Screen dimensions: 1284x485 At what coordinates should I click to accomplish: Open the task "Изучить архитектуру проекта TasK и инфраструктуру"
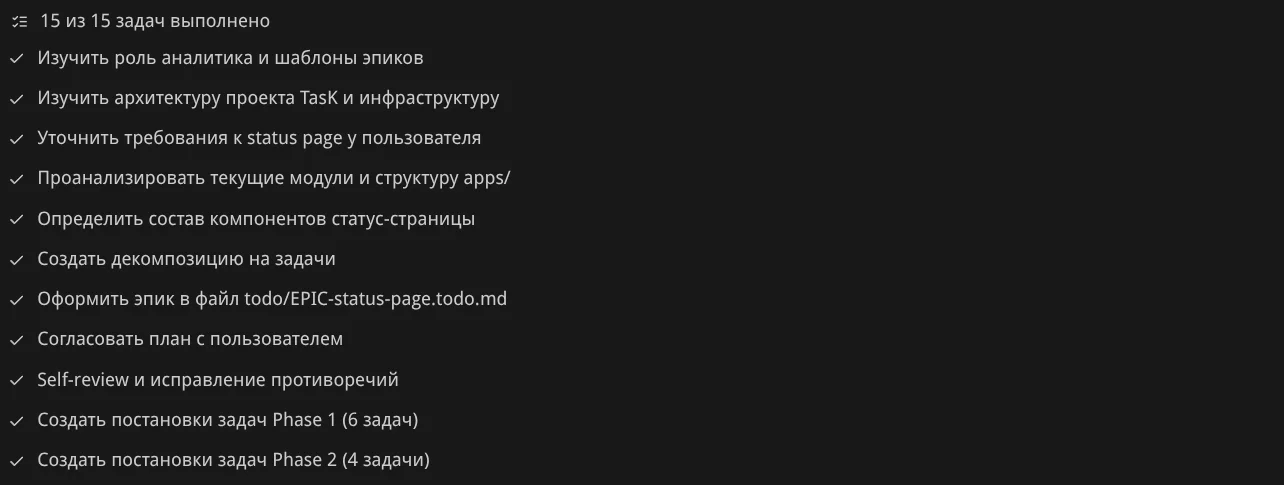tap(268, 98)
